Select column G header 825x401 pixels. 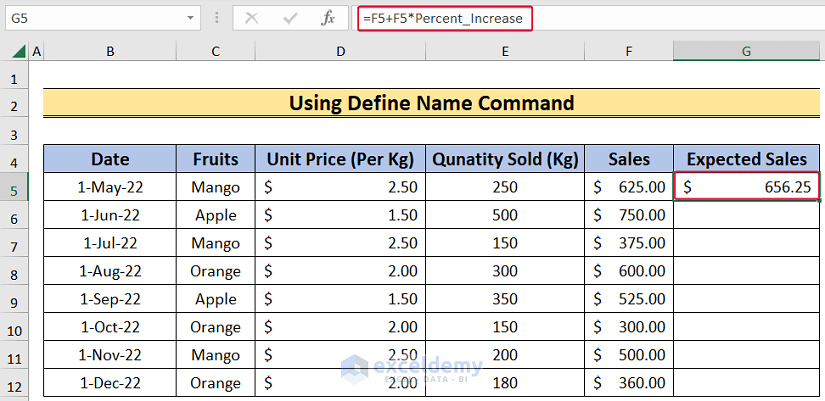pyautogui.click(x=746, y=51)
